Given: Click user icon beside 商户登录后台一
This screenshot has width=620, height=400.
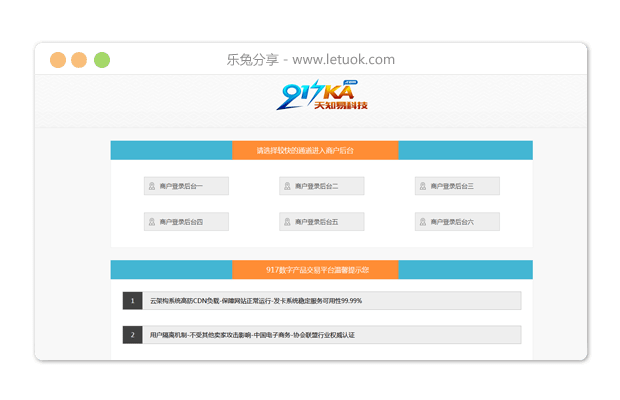Looking at the screenshot, I should pos(152,186).
